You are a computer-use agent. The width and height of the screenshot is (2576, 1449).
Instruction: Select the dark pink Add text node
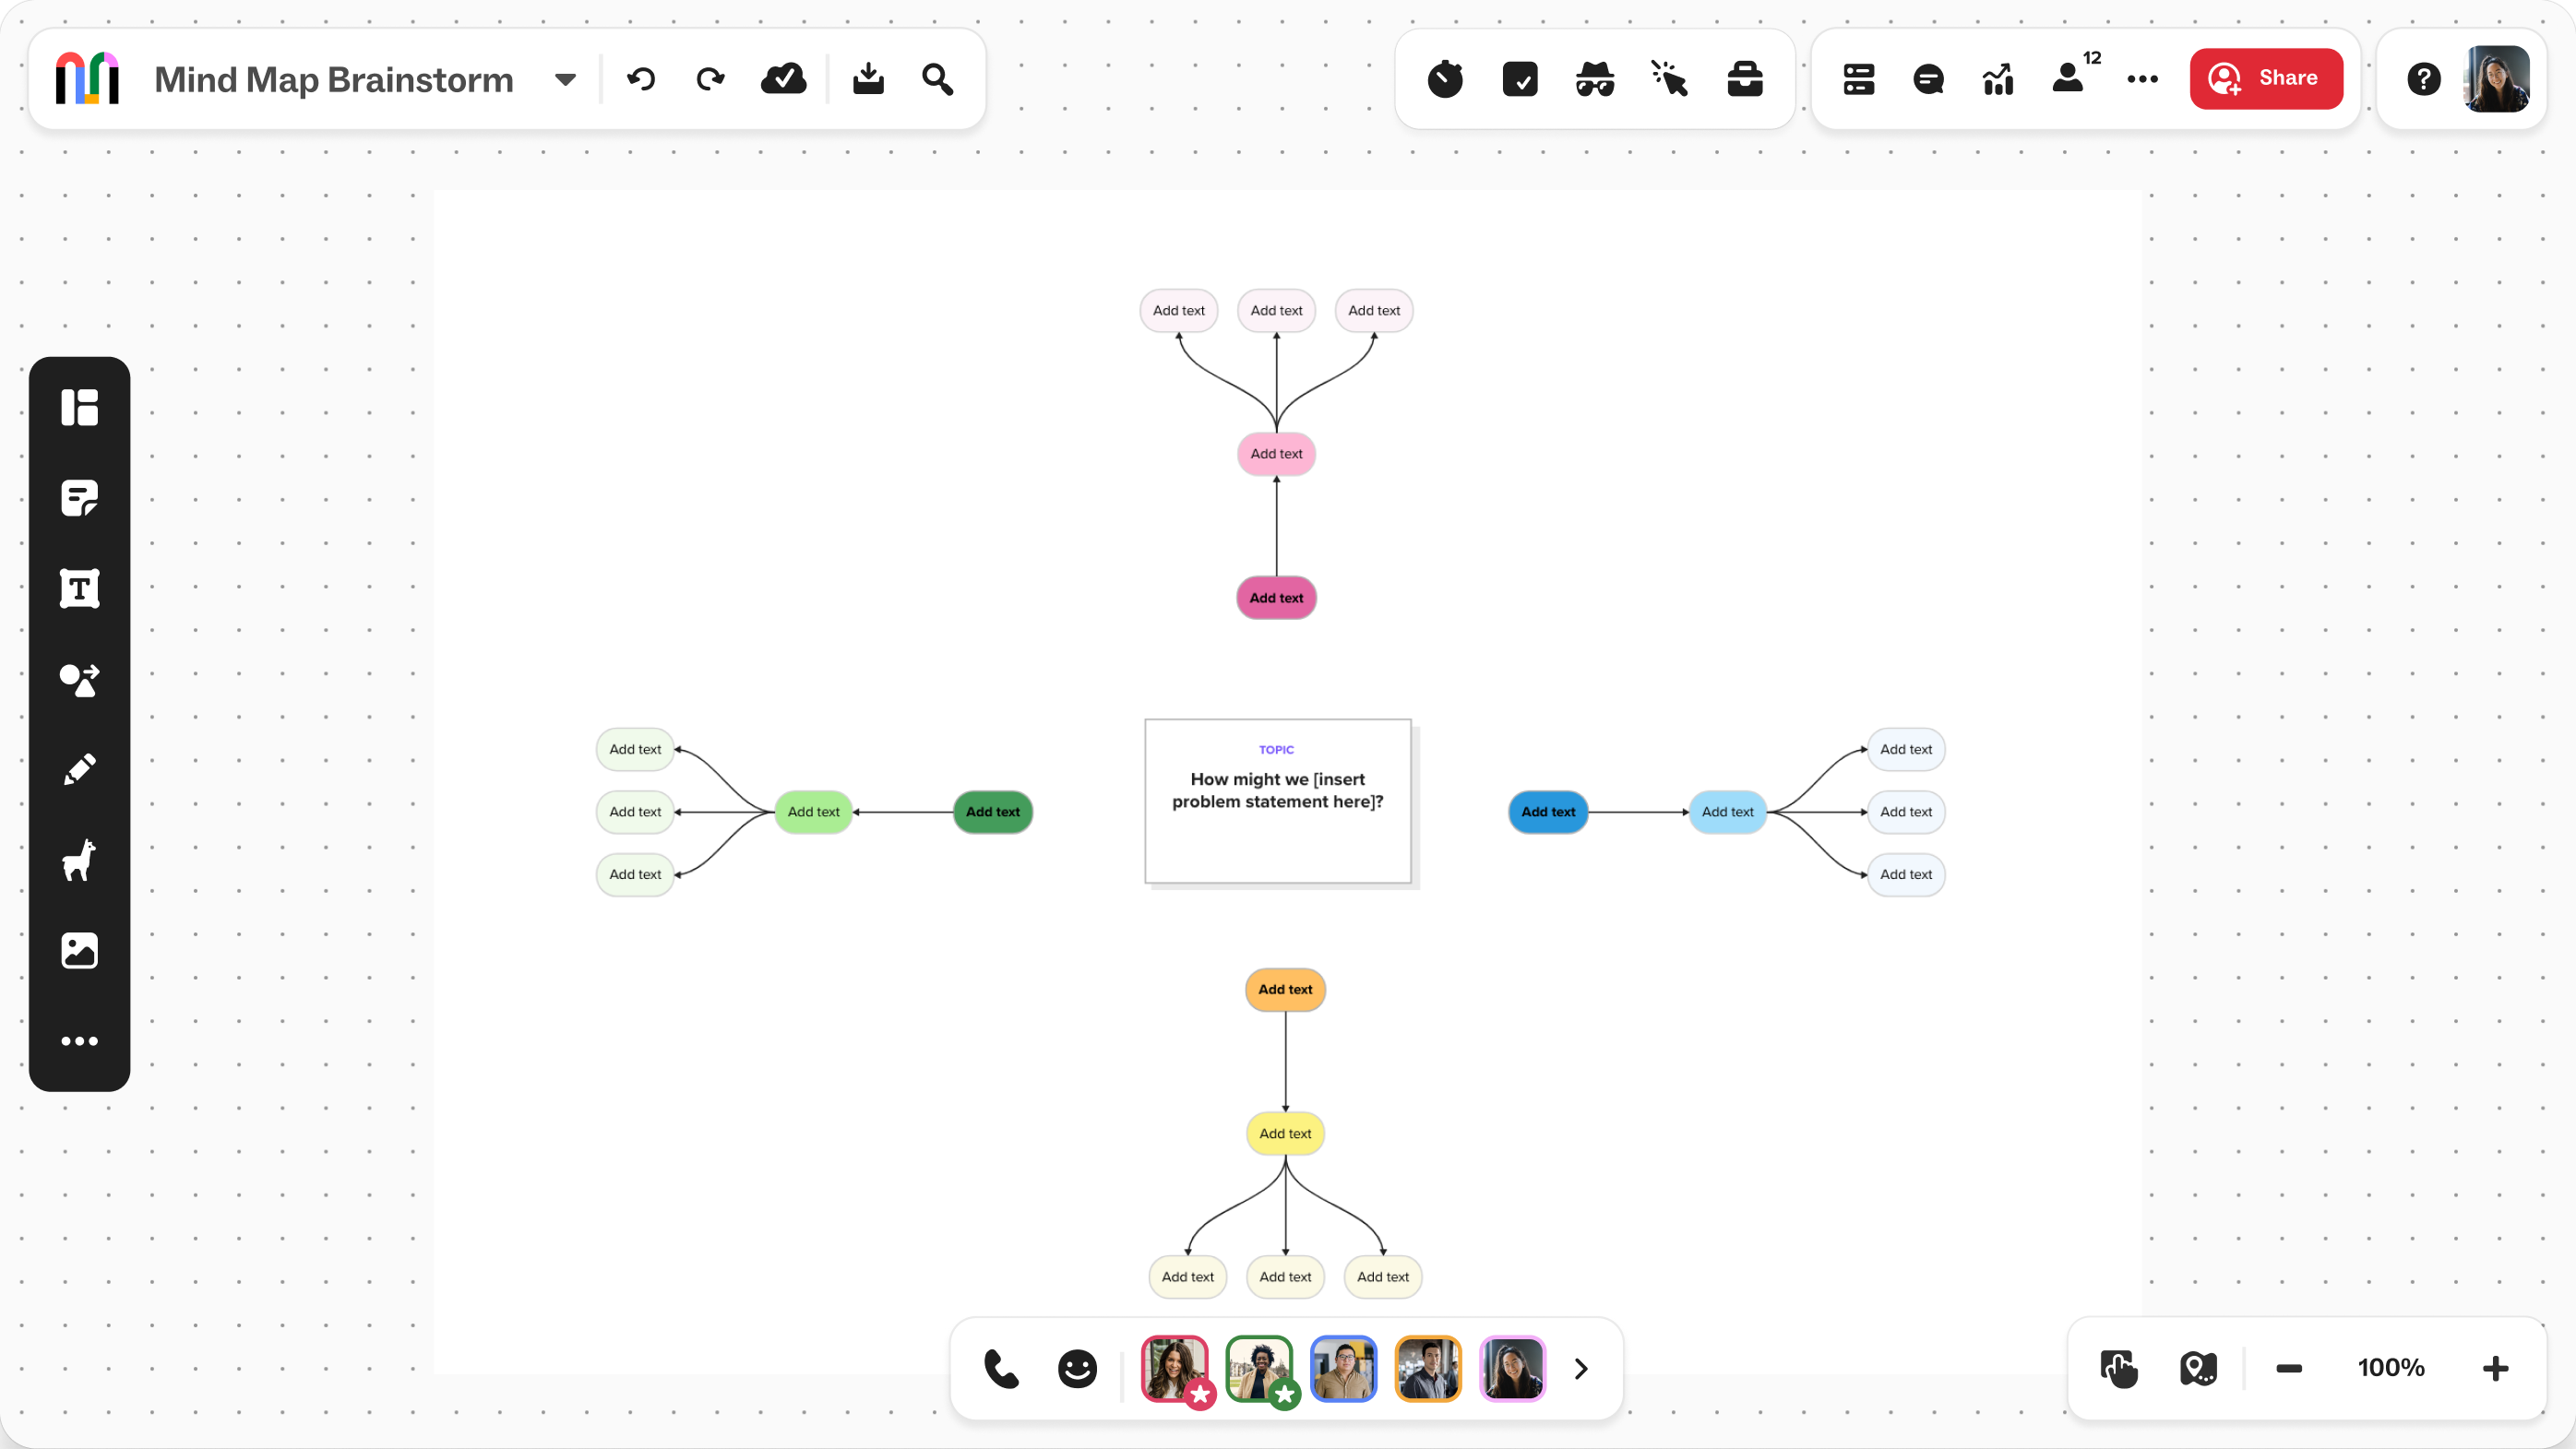(x=1276, y=598)
